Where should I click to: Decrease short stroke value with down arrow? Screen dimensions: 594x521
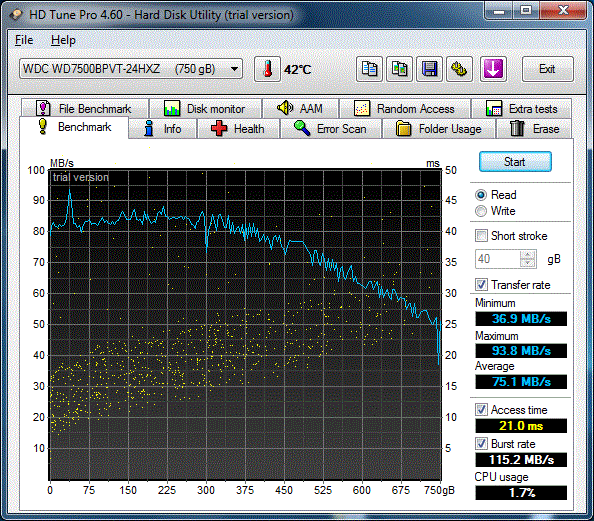[x=528, y=263]
